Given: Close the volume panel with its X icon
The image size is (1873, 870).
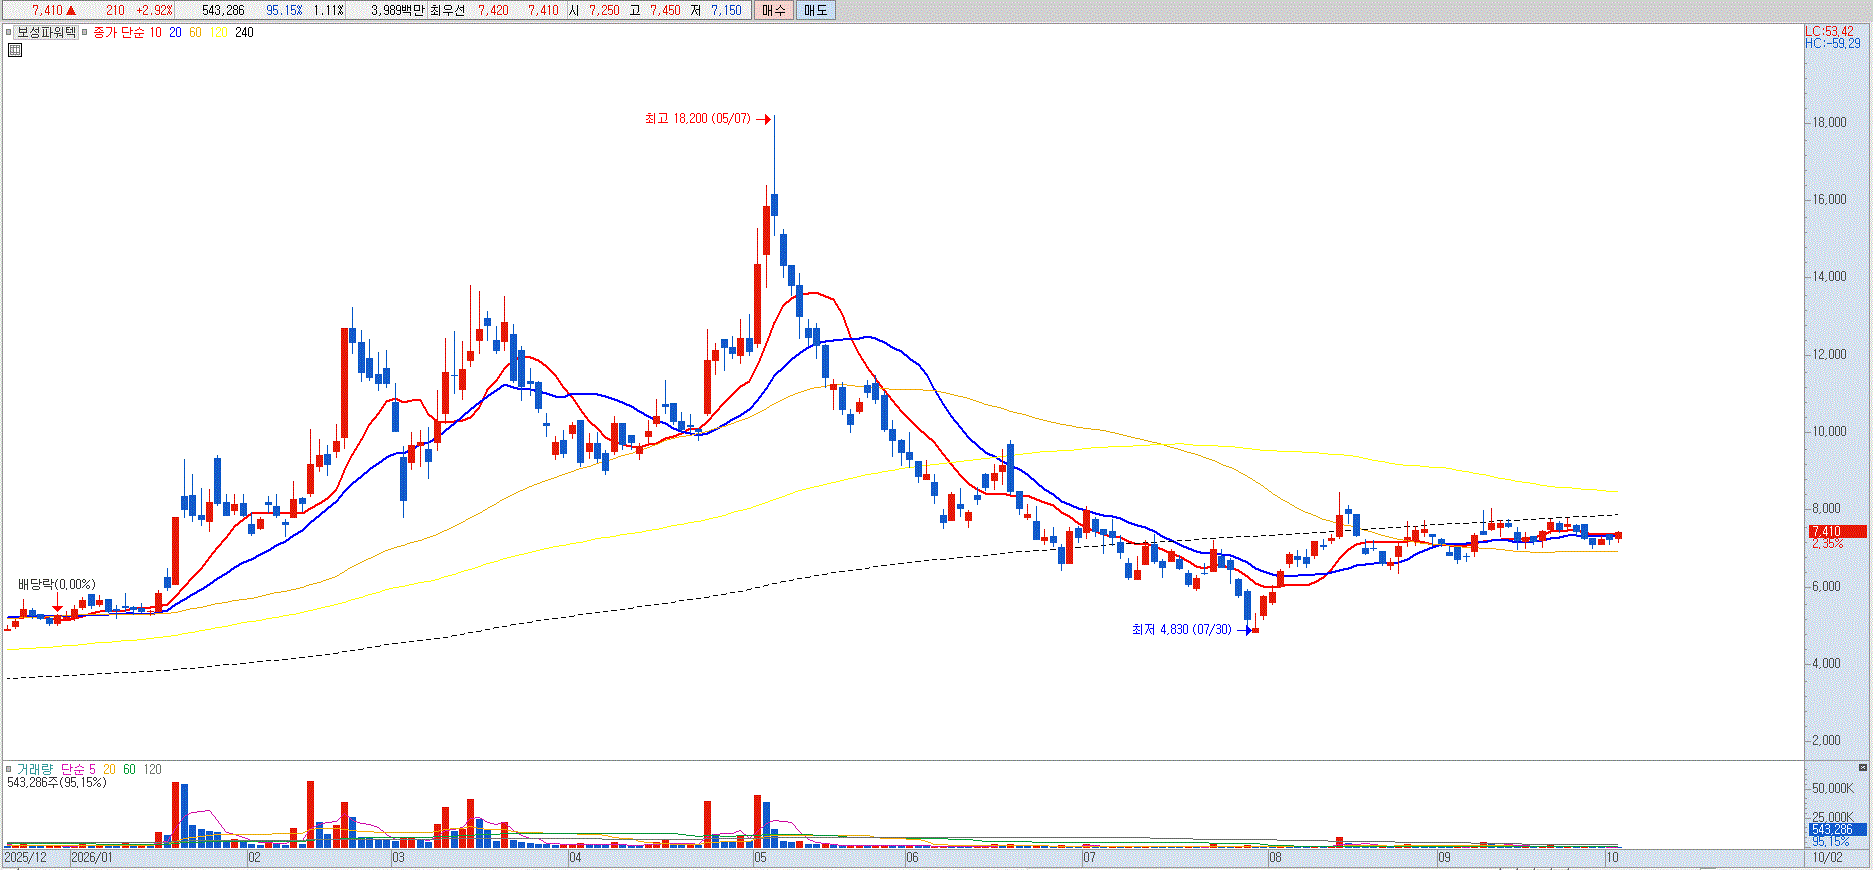Looking at the screenshot, I should (1862, 767).
